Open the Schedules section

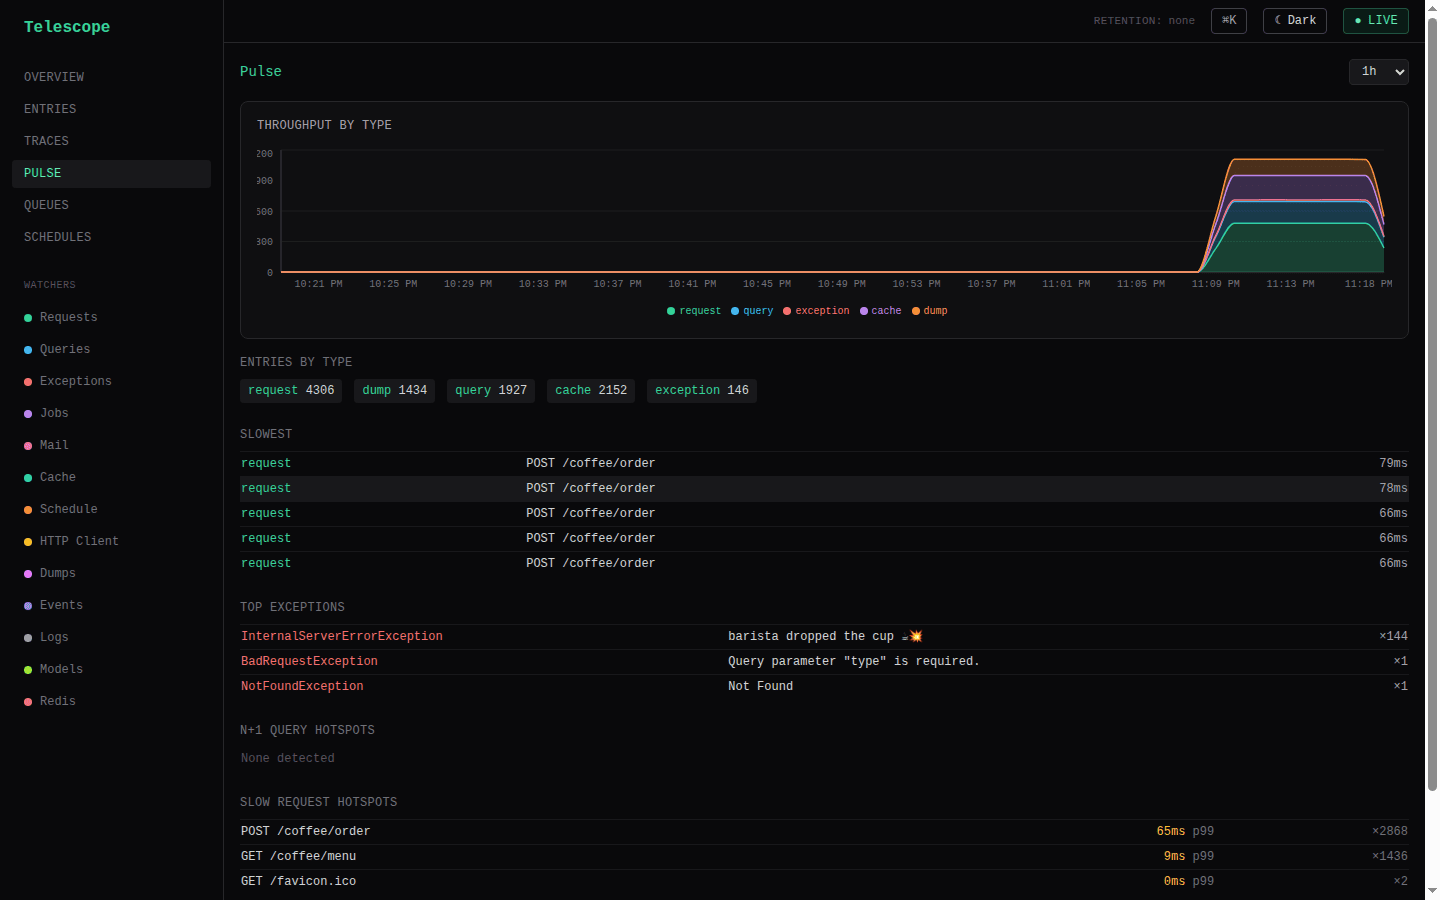[x=111, y=237]
